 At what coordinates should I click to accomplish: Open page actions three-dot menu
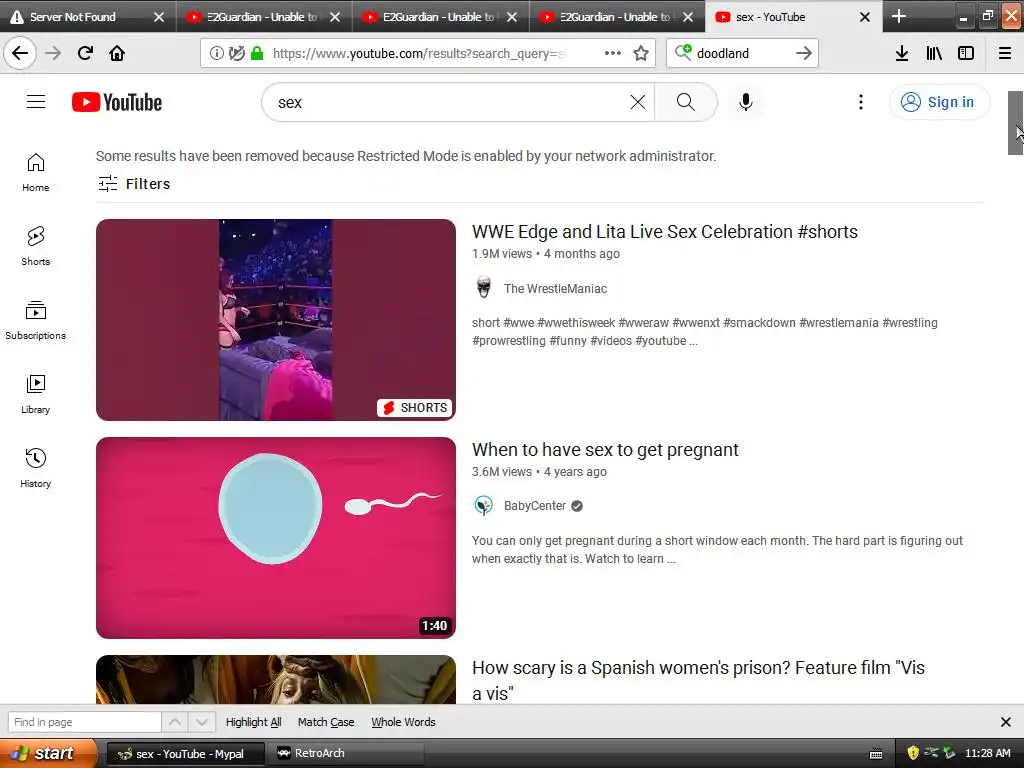coord(613,53)
